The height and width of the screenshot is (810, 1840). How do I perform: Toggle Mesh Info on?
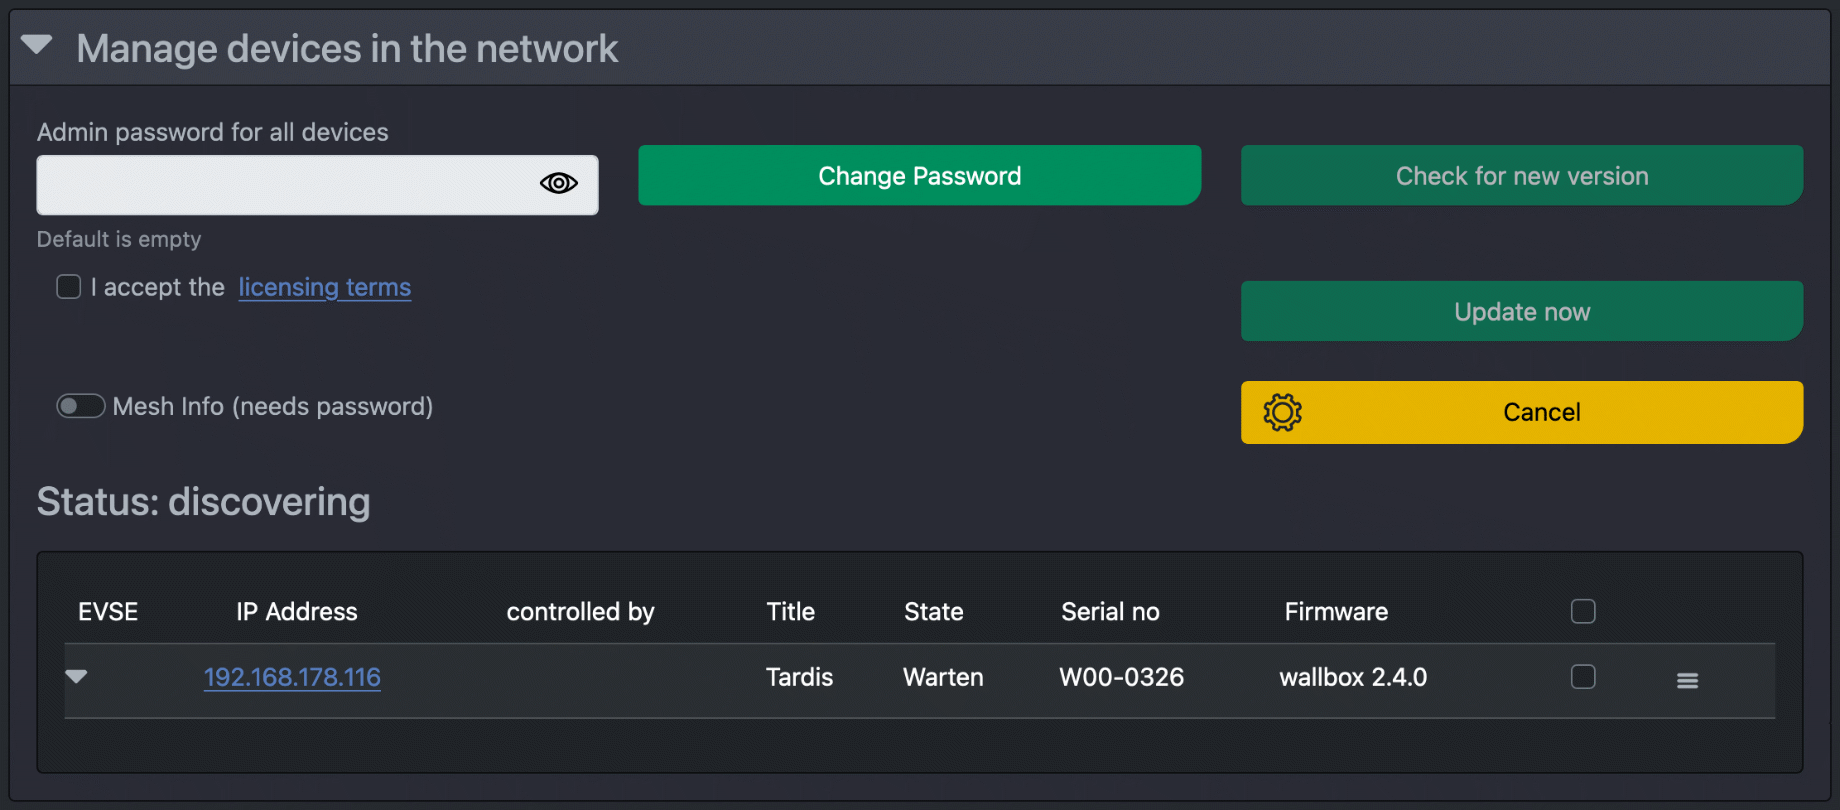(80, 406)
